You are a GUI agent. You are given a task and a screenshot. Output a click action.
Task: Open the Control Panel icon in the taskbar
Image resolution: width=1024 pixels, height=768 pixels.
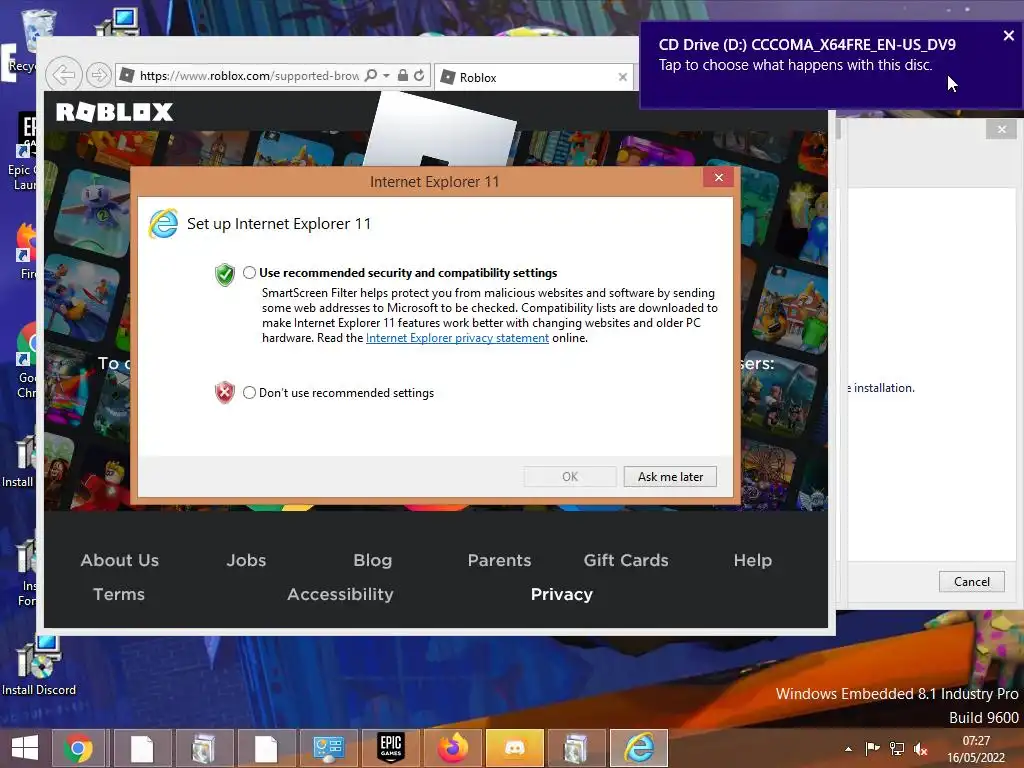pyautogui.click(x=328, y=748)
